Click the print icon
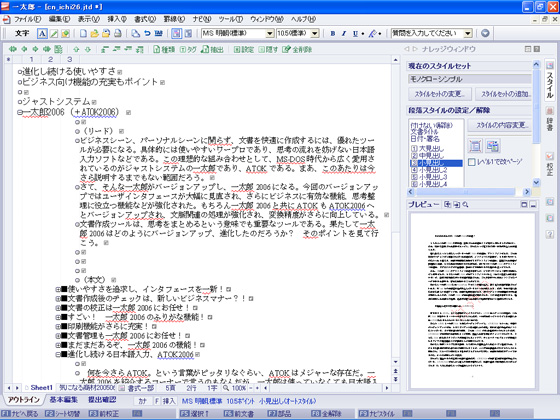560x420 pixels. 118,34
